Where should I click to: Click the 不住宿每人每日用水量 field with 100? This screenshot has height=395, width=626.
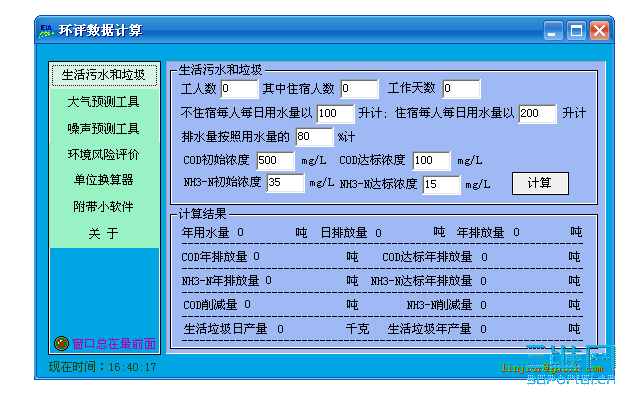[335, 114]
